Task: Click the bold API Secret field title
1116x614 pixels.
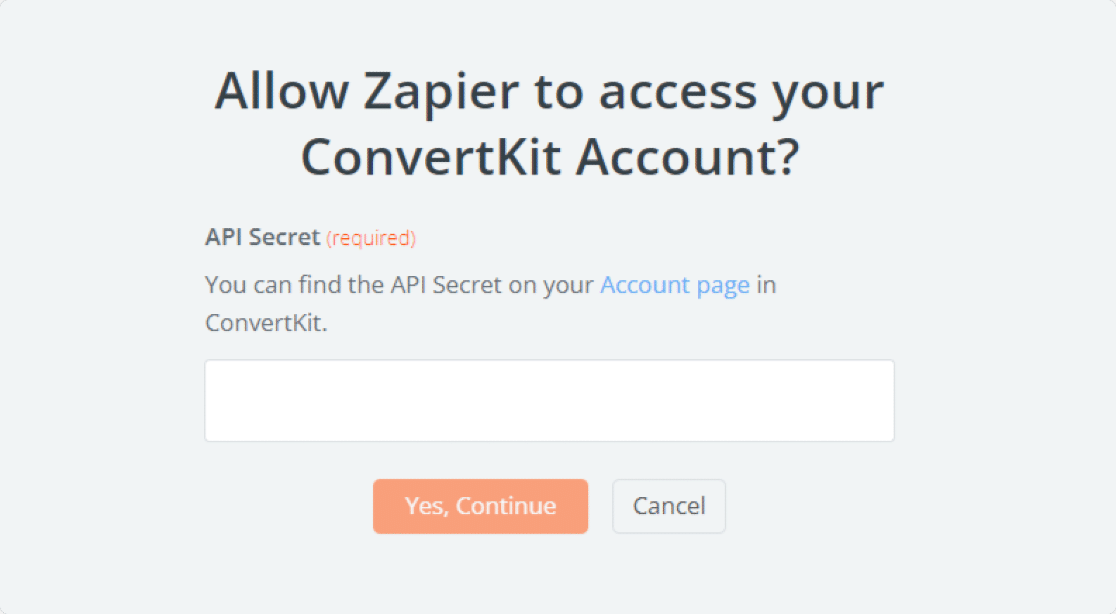Action: click(x=263, y=237)
